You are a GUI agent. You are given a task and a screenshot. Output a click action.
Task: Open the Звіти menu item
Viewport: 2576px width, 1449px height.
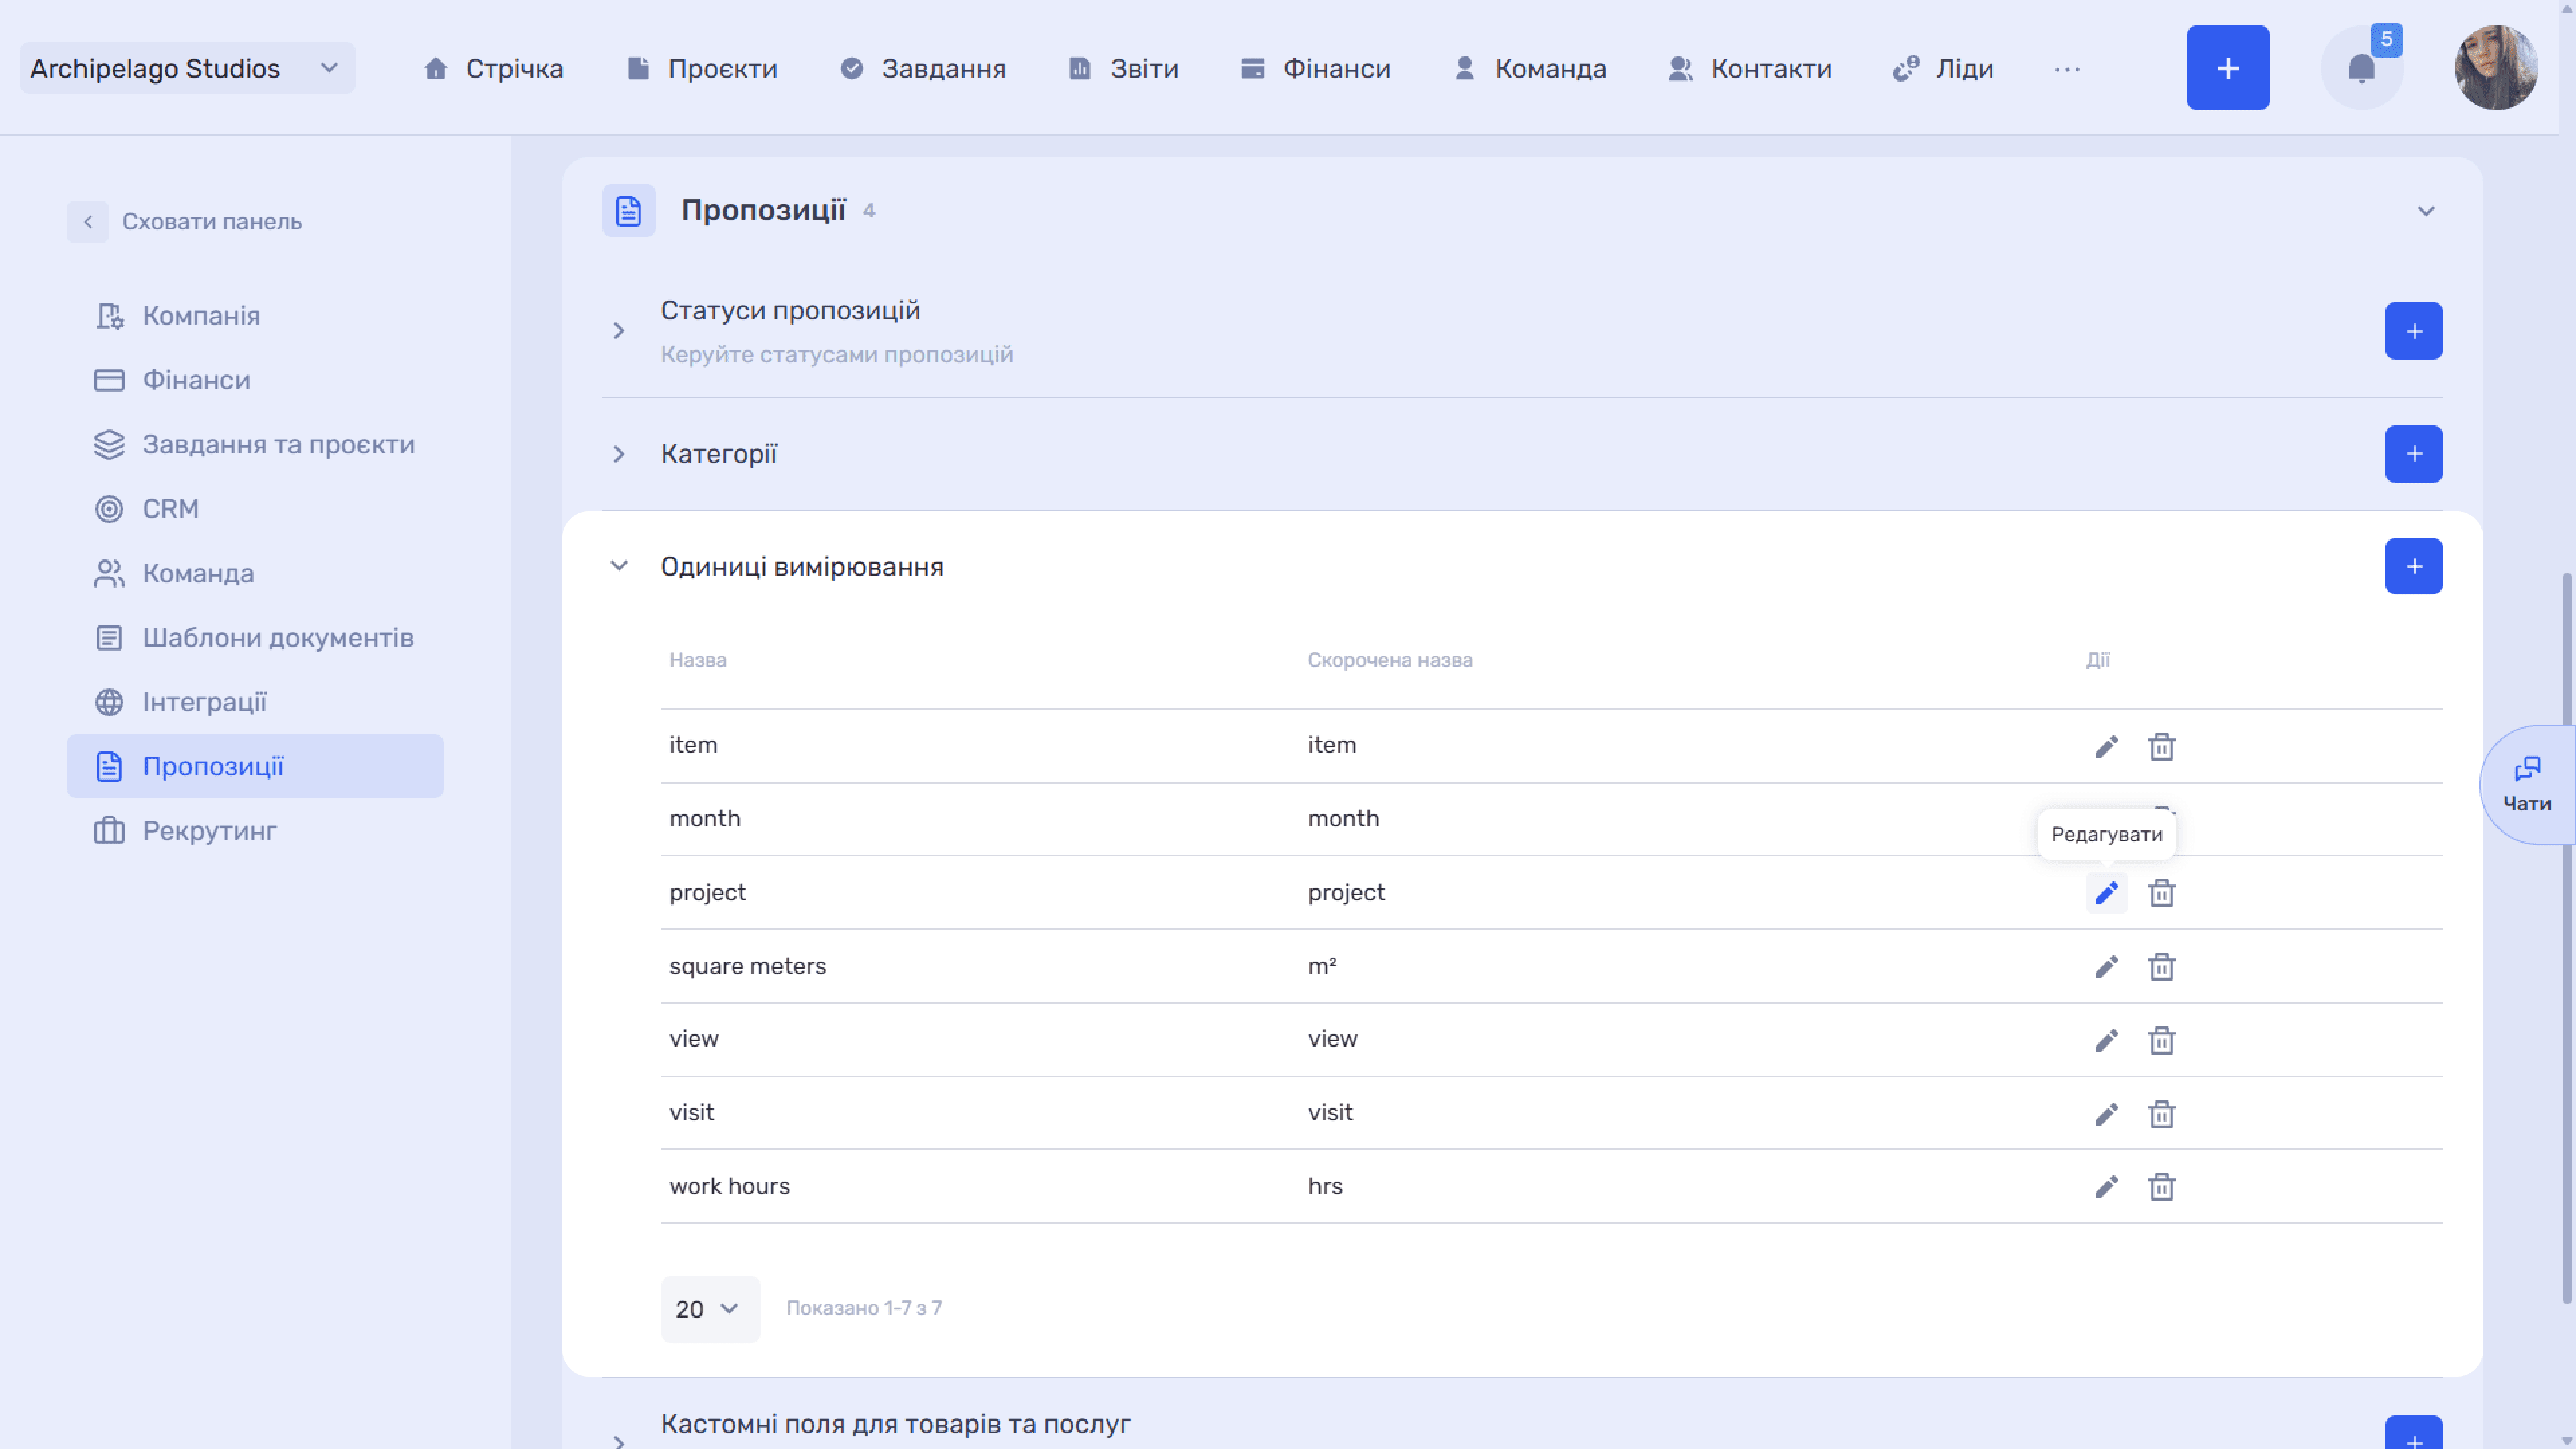[1124, 68]
